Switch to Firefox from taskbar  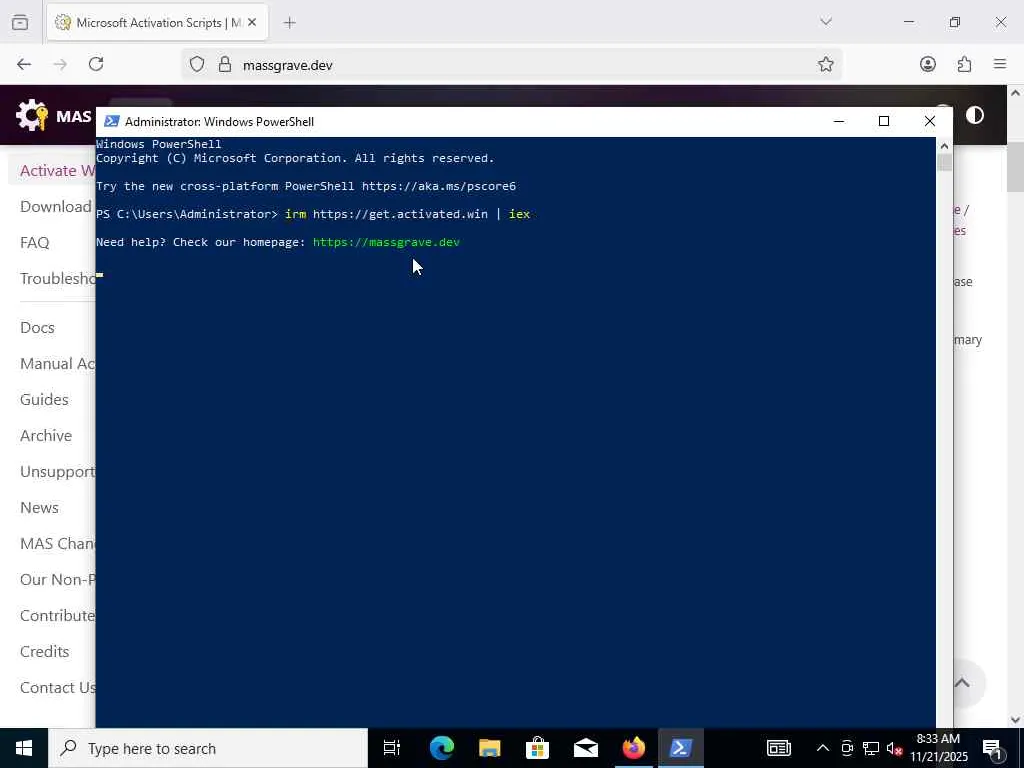(633, 748)
